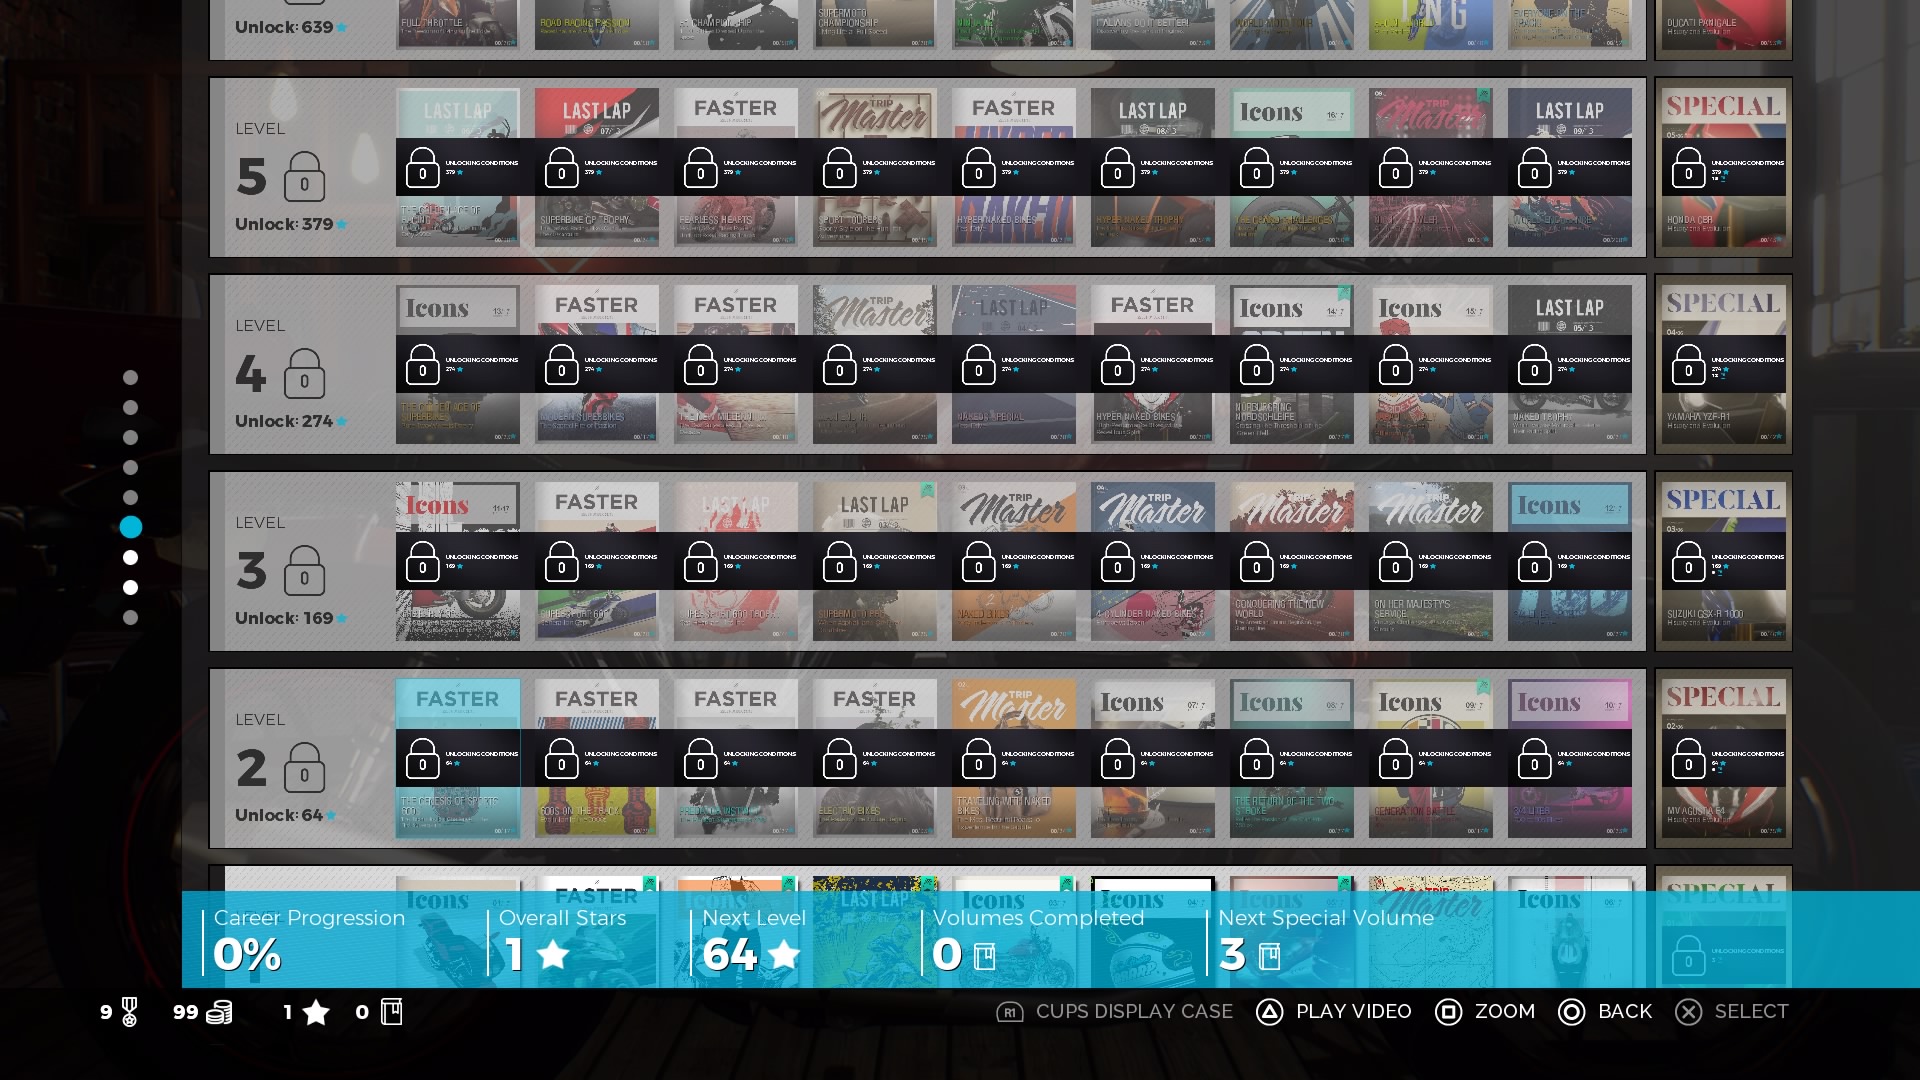
Task: Select the last page indicator dot
Action: pos(130,617)
